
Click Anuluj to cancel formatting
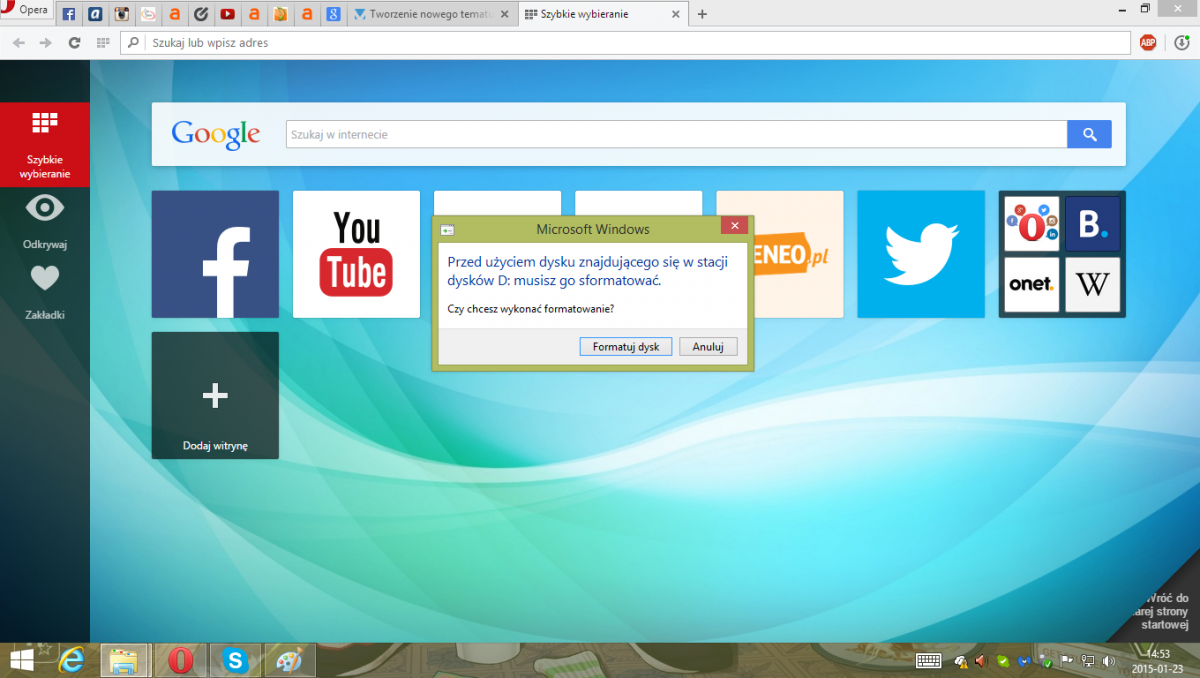click(708, 347)
